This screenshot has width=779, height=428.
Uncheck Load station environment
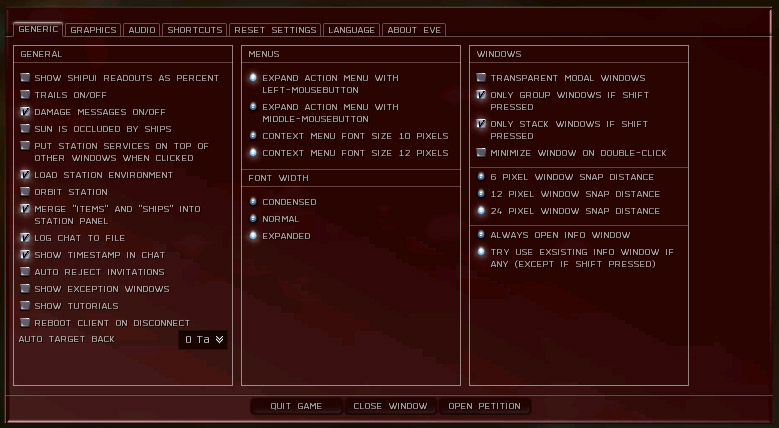[x=25, y=174]
